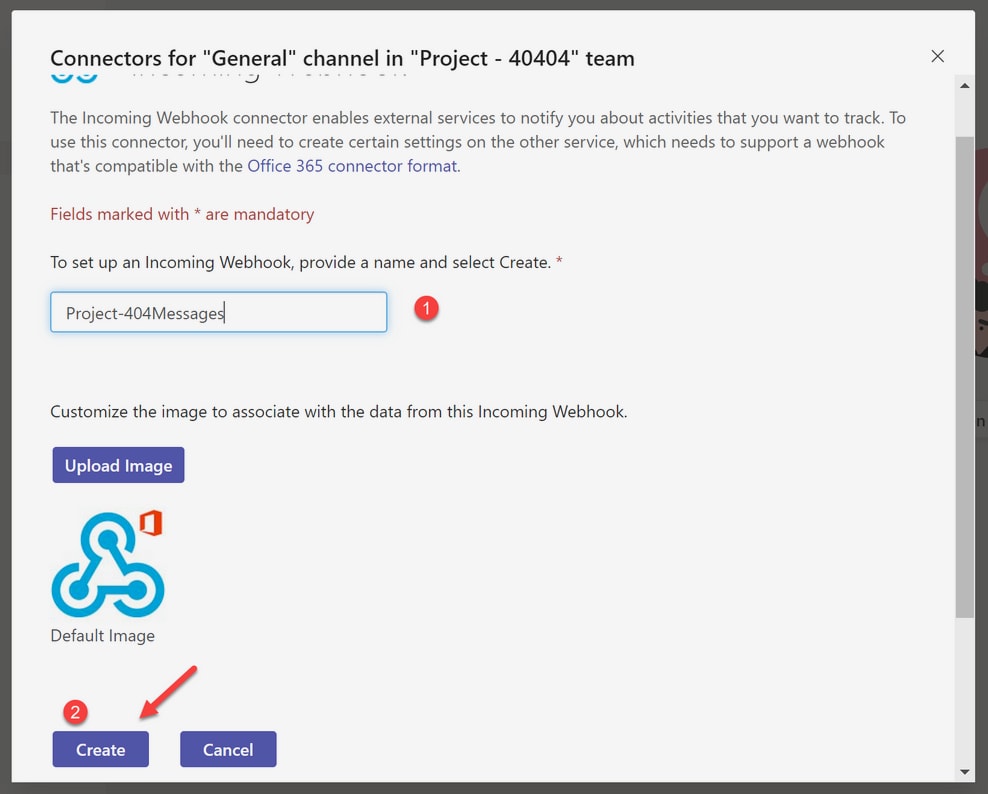Click 'Fields marked with * are mandatory' text

[x=182, y=214]
